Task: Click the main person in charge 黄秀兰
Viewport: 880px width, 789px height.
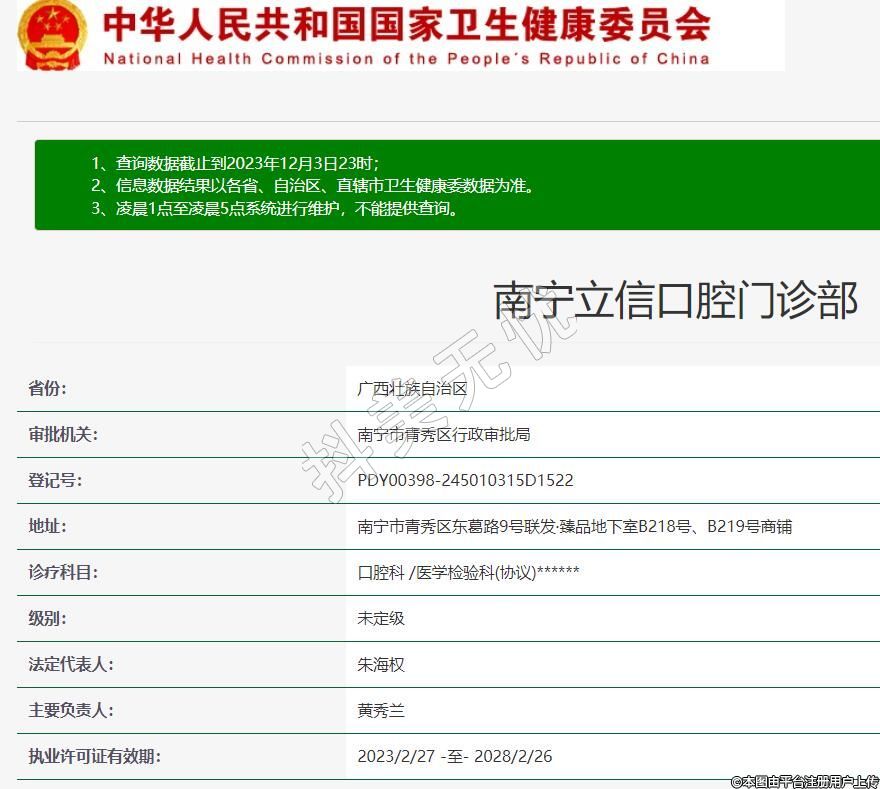Action: point(381,710)
